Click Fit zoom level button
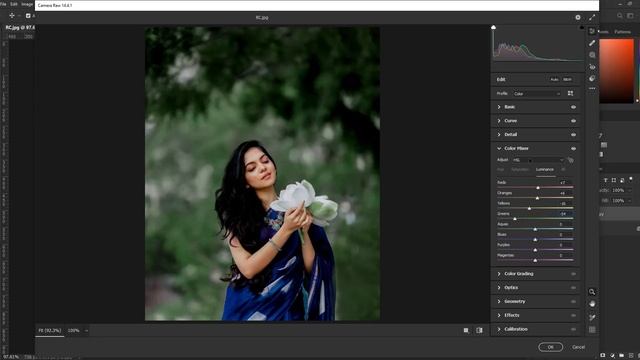The image size is (640, 360). pyautogui.click(x=49, y=331)
